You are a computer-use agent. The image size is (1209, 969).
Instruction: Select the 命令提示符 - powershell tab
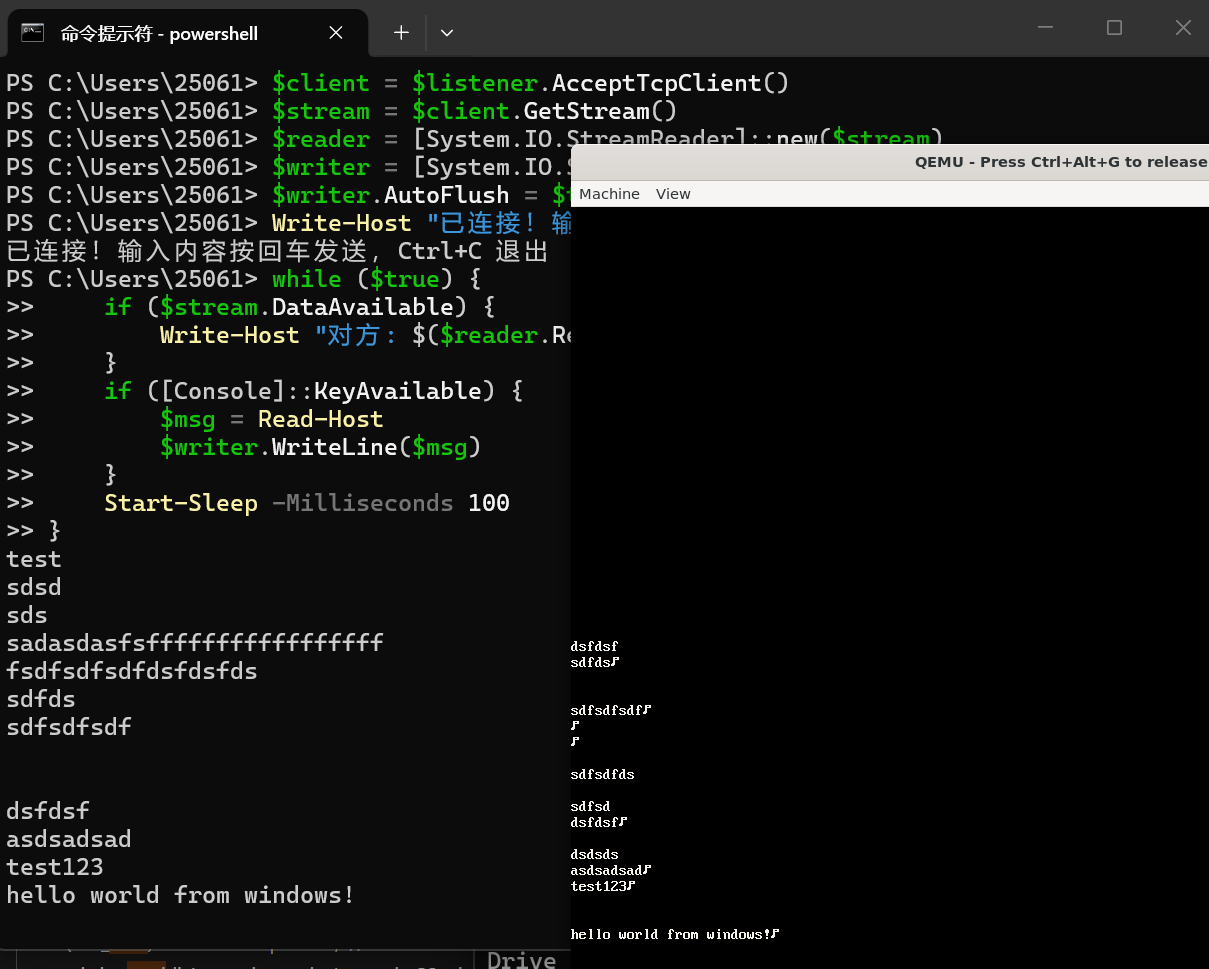pos(160,34)
